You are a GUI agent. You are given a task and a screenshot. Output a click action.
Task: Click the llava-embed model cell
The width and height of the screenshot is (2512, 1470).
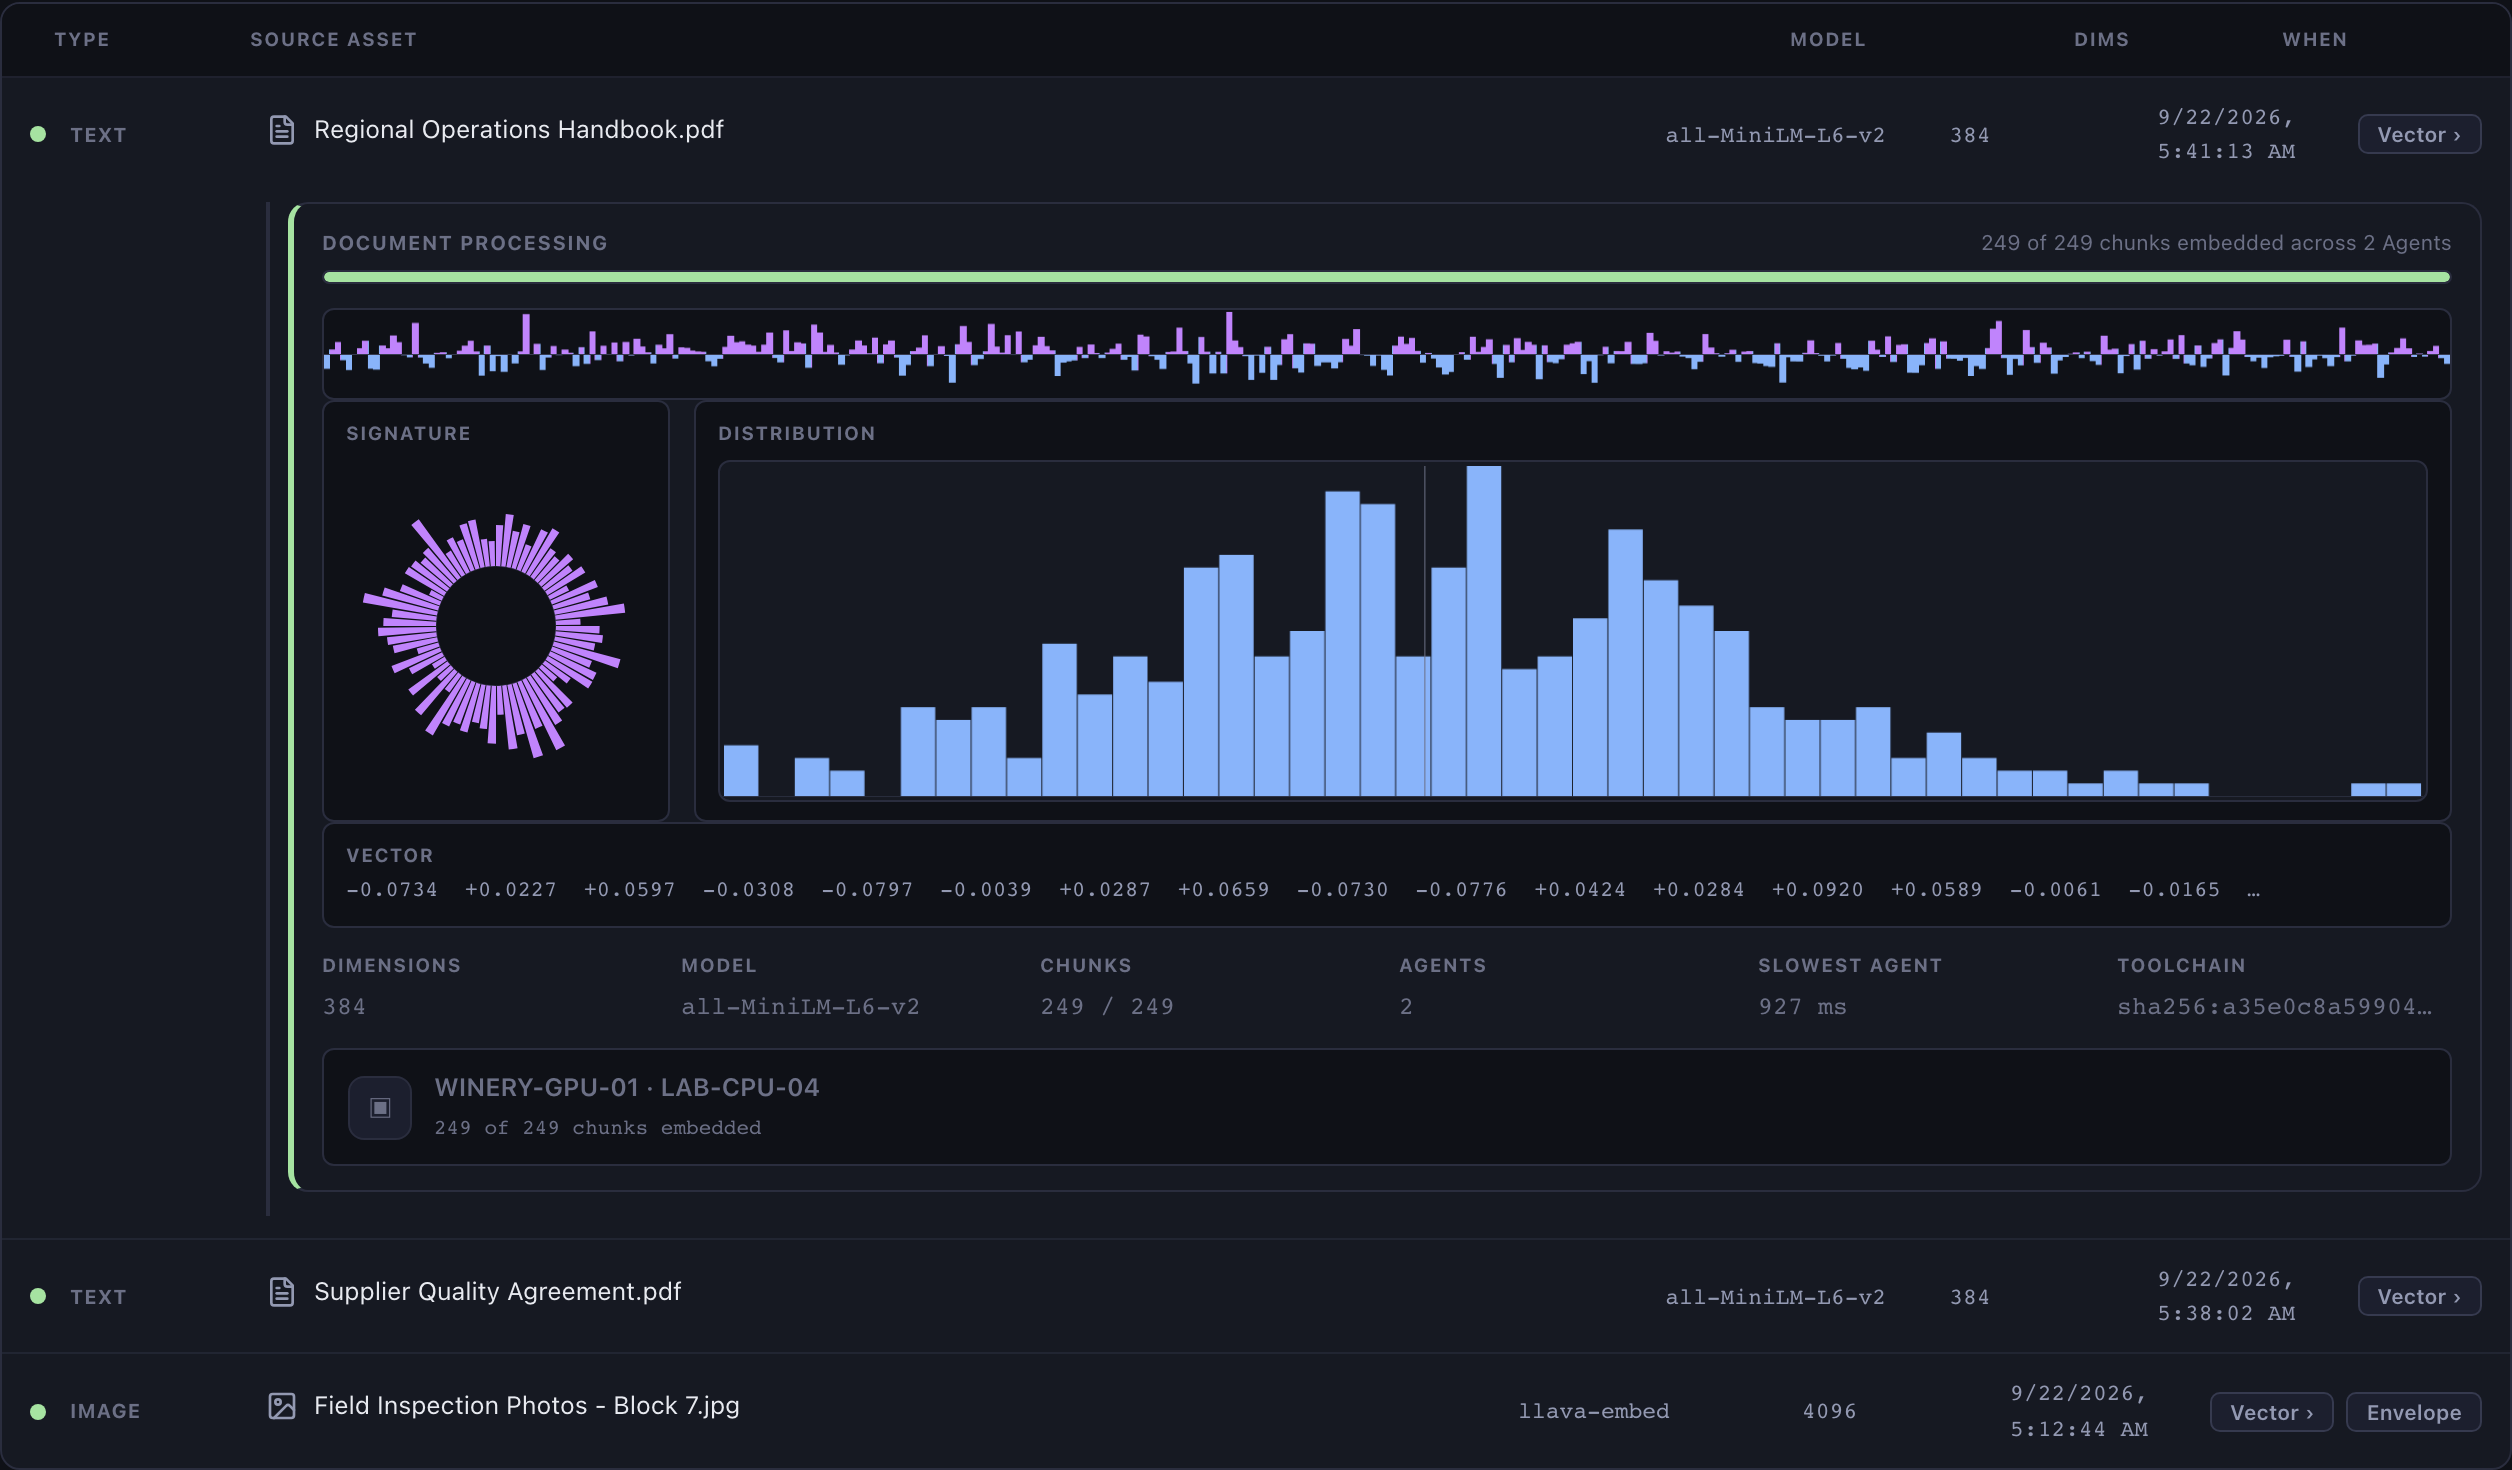coord(1594,1411)
